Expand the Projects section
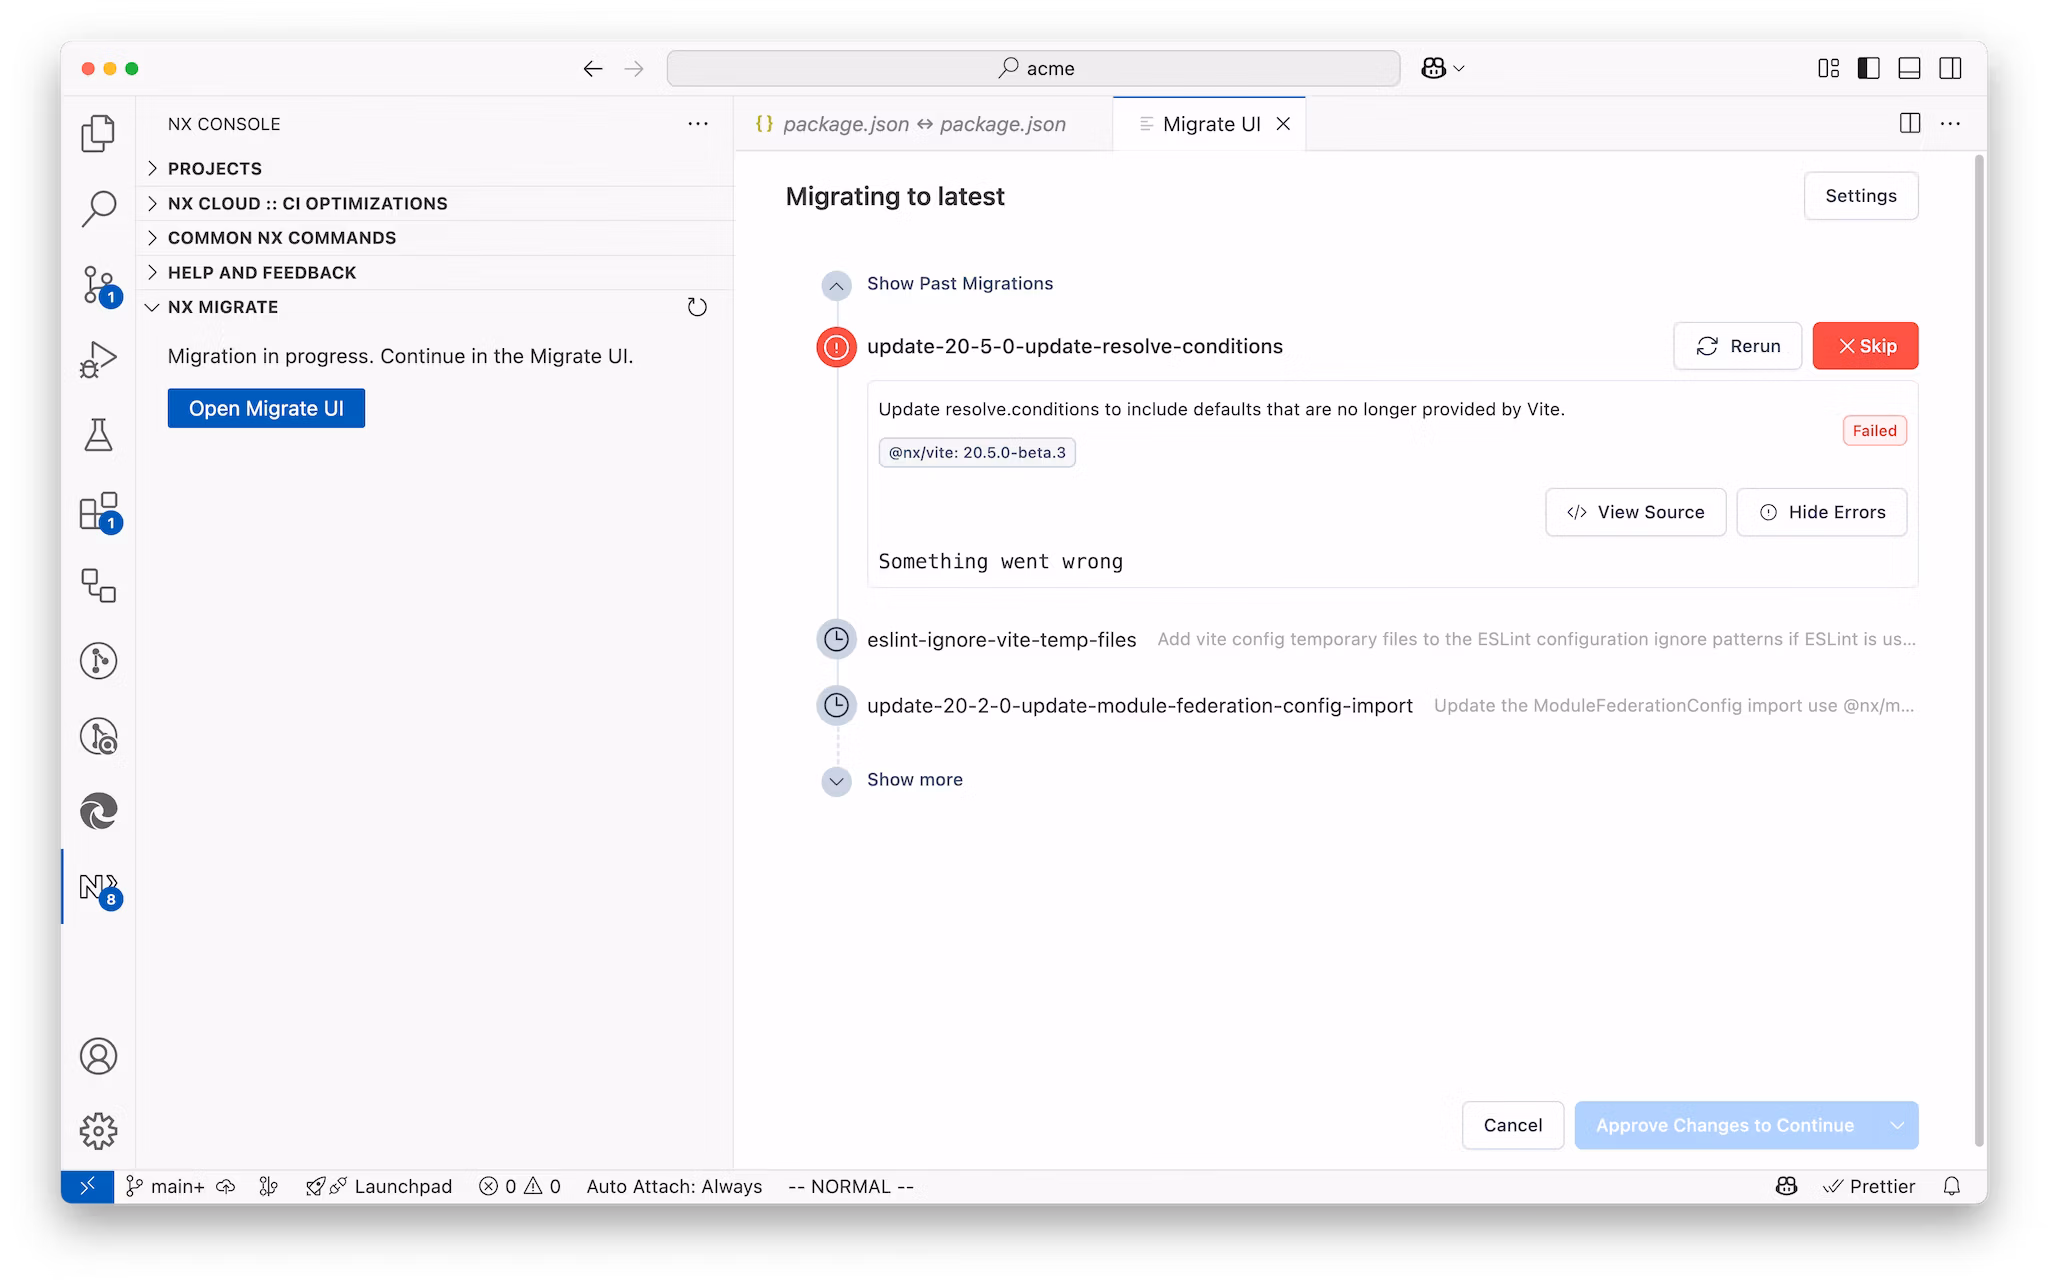2048x1284 pixels. (214, 168)
